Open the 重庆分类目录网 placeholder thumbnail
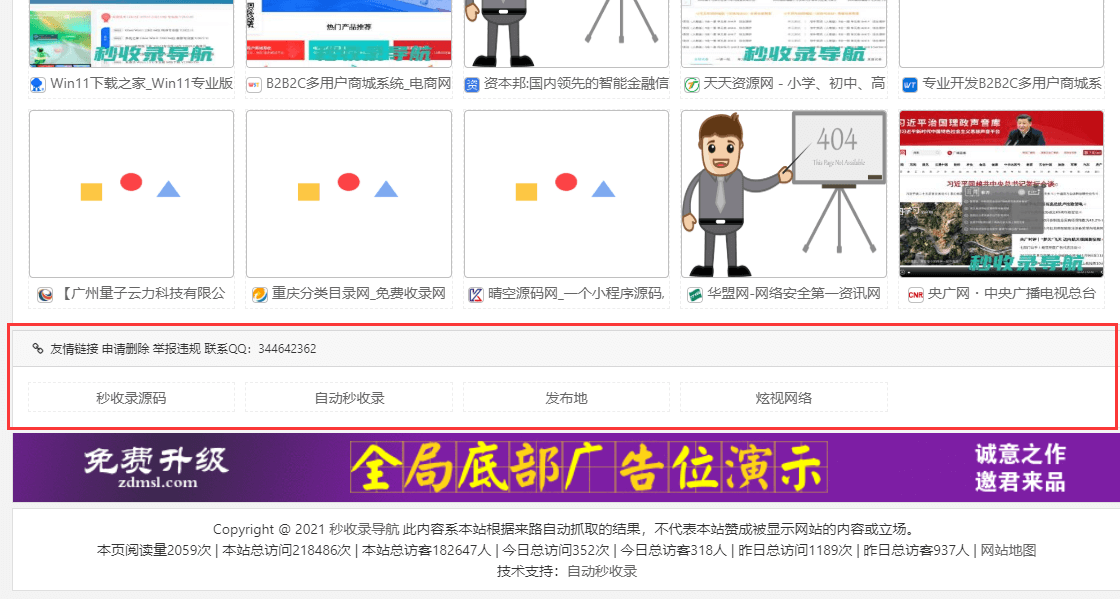This screenshot has width=1120, height=599. click(349, 193)
